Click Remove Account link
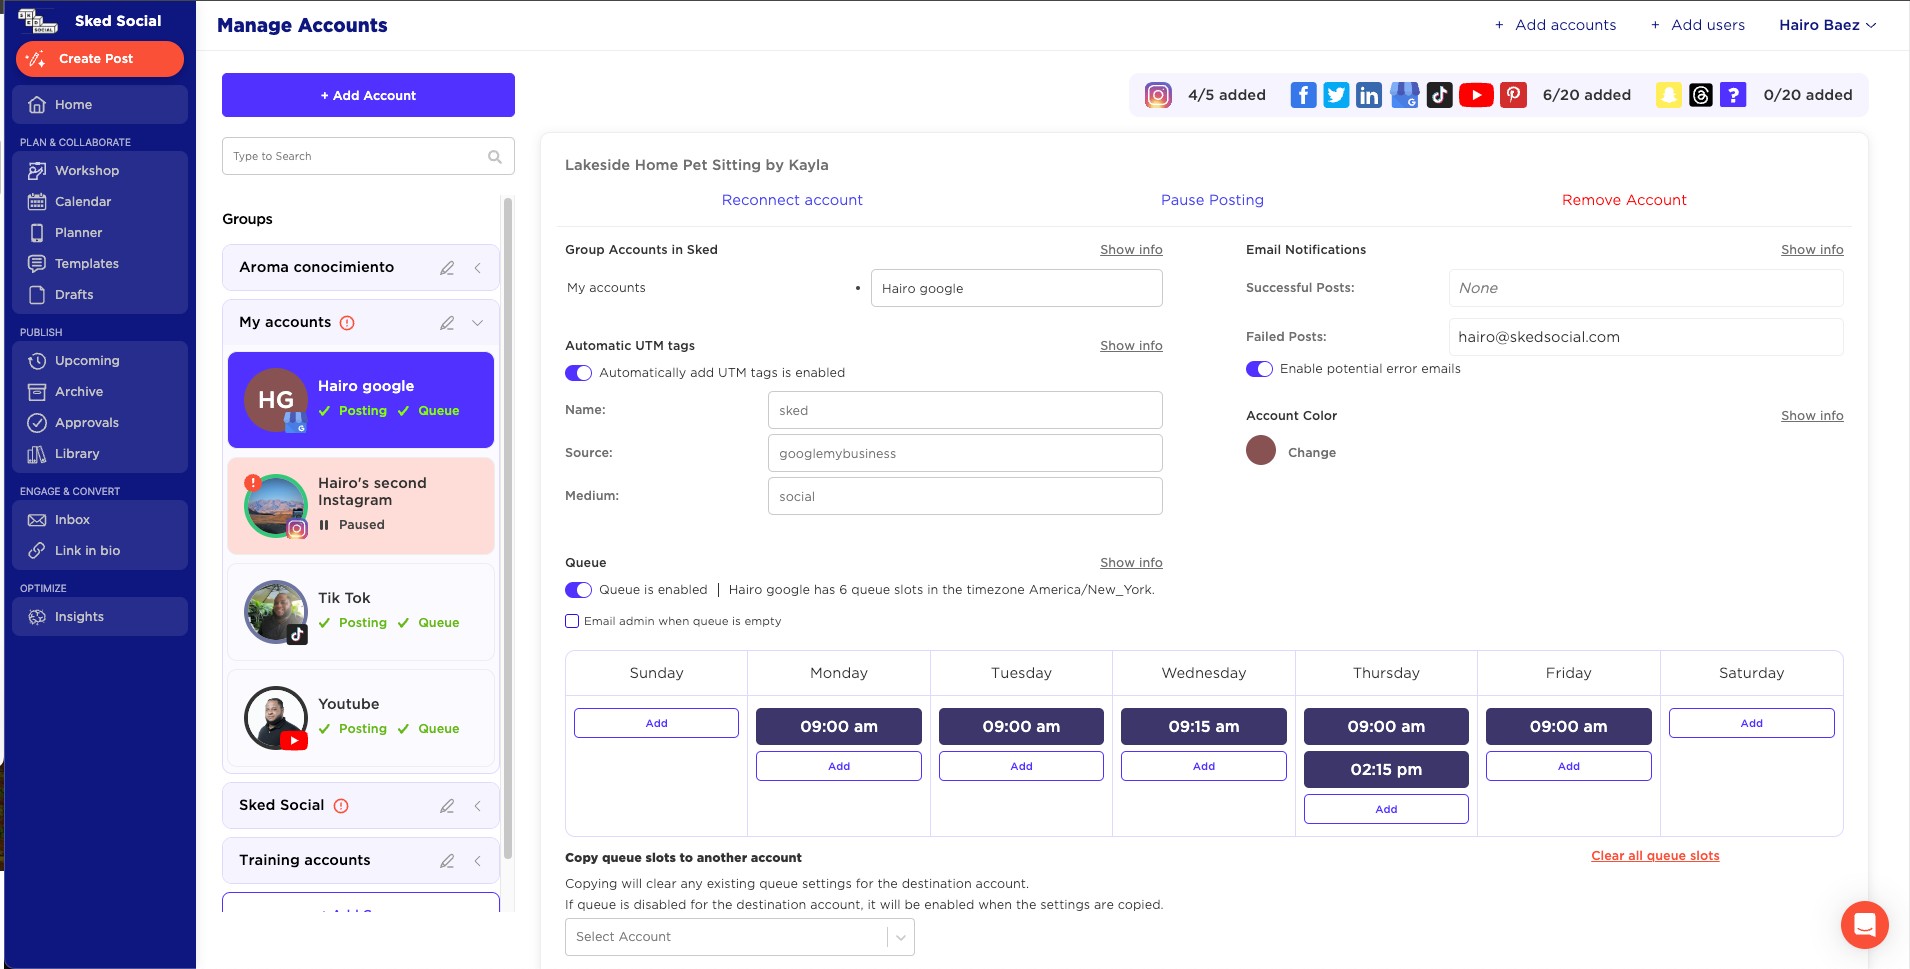The image size is (1910, 969). (x=1624, y=200)
